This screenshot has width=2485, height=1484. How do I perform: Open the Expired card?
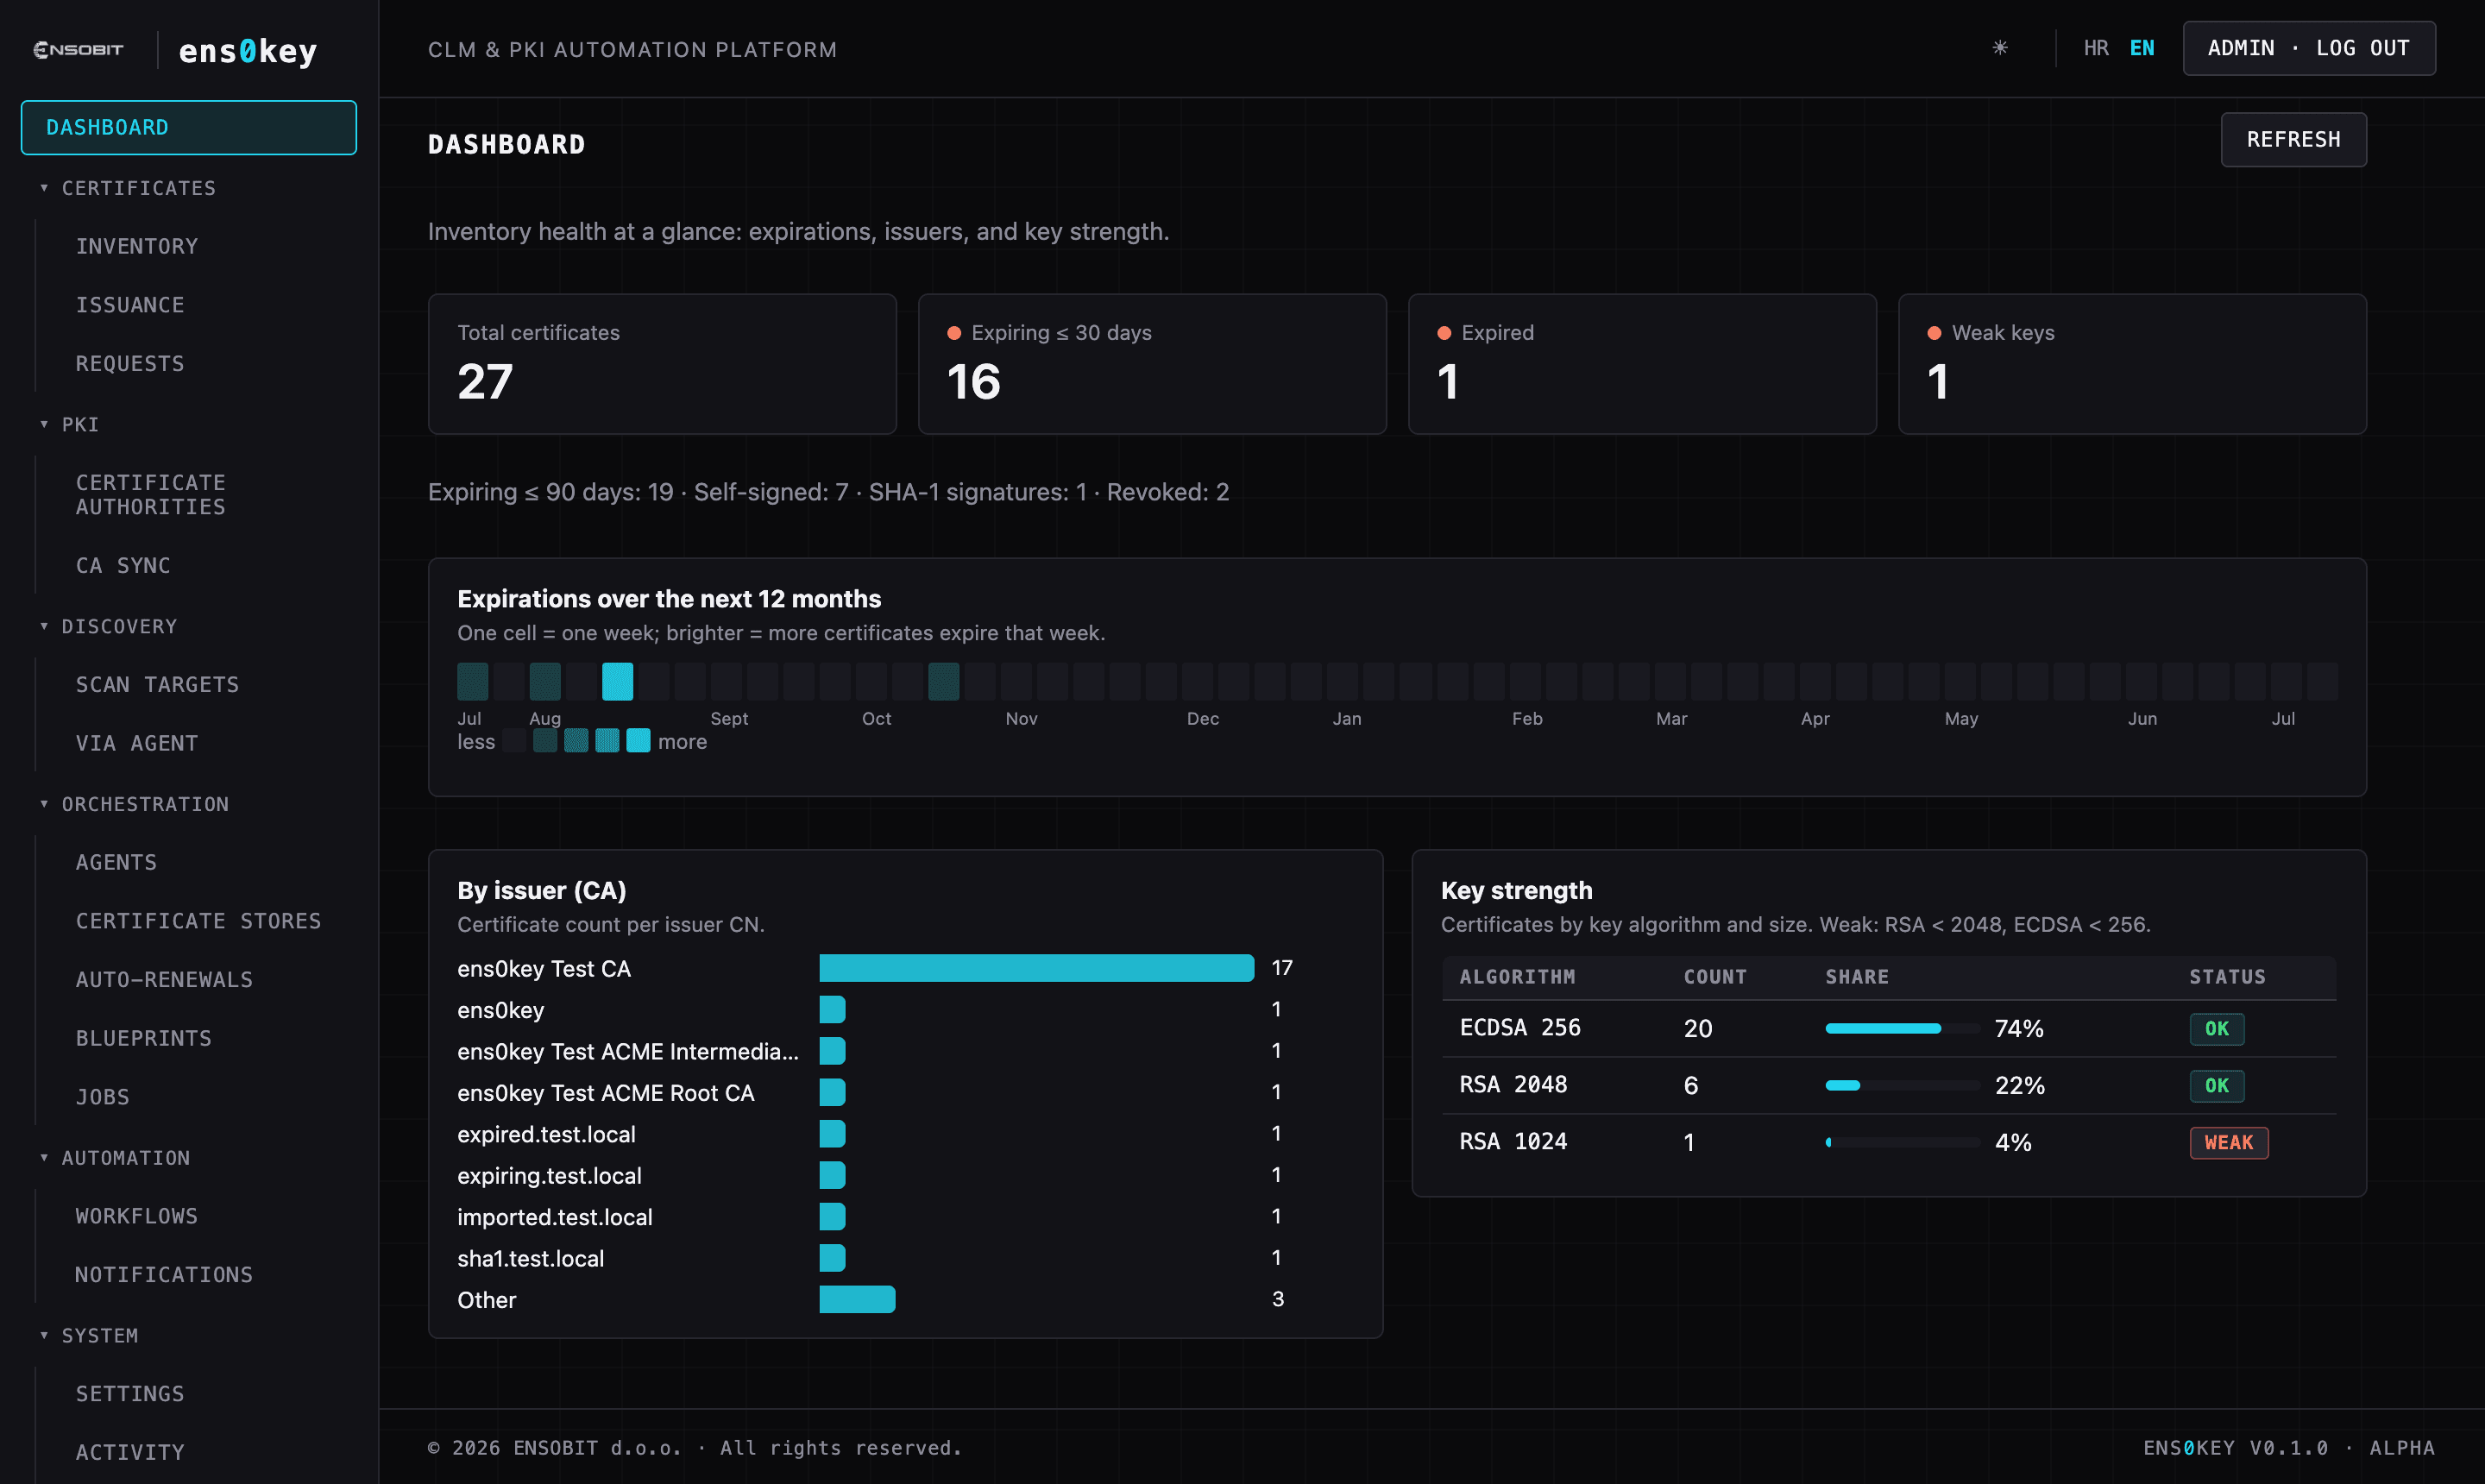tap(1642, 364)
